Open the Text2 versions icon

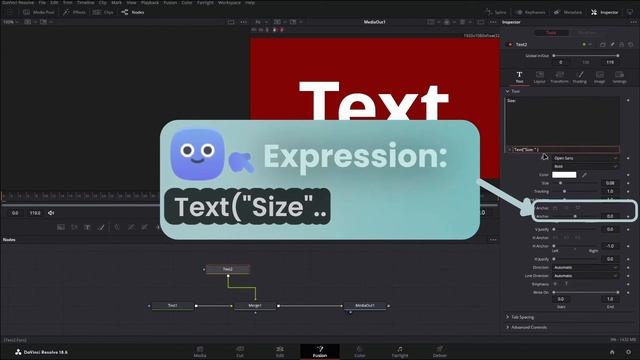603,44
